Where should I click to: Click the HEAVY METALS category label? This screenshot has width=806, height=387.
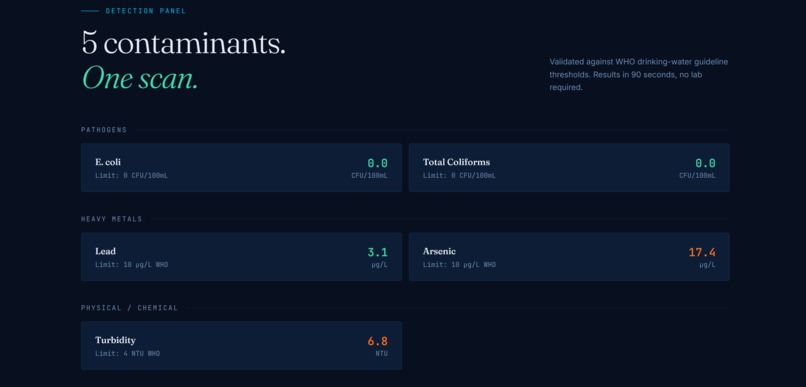coord(112,219)
